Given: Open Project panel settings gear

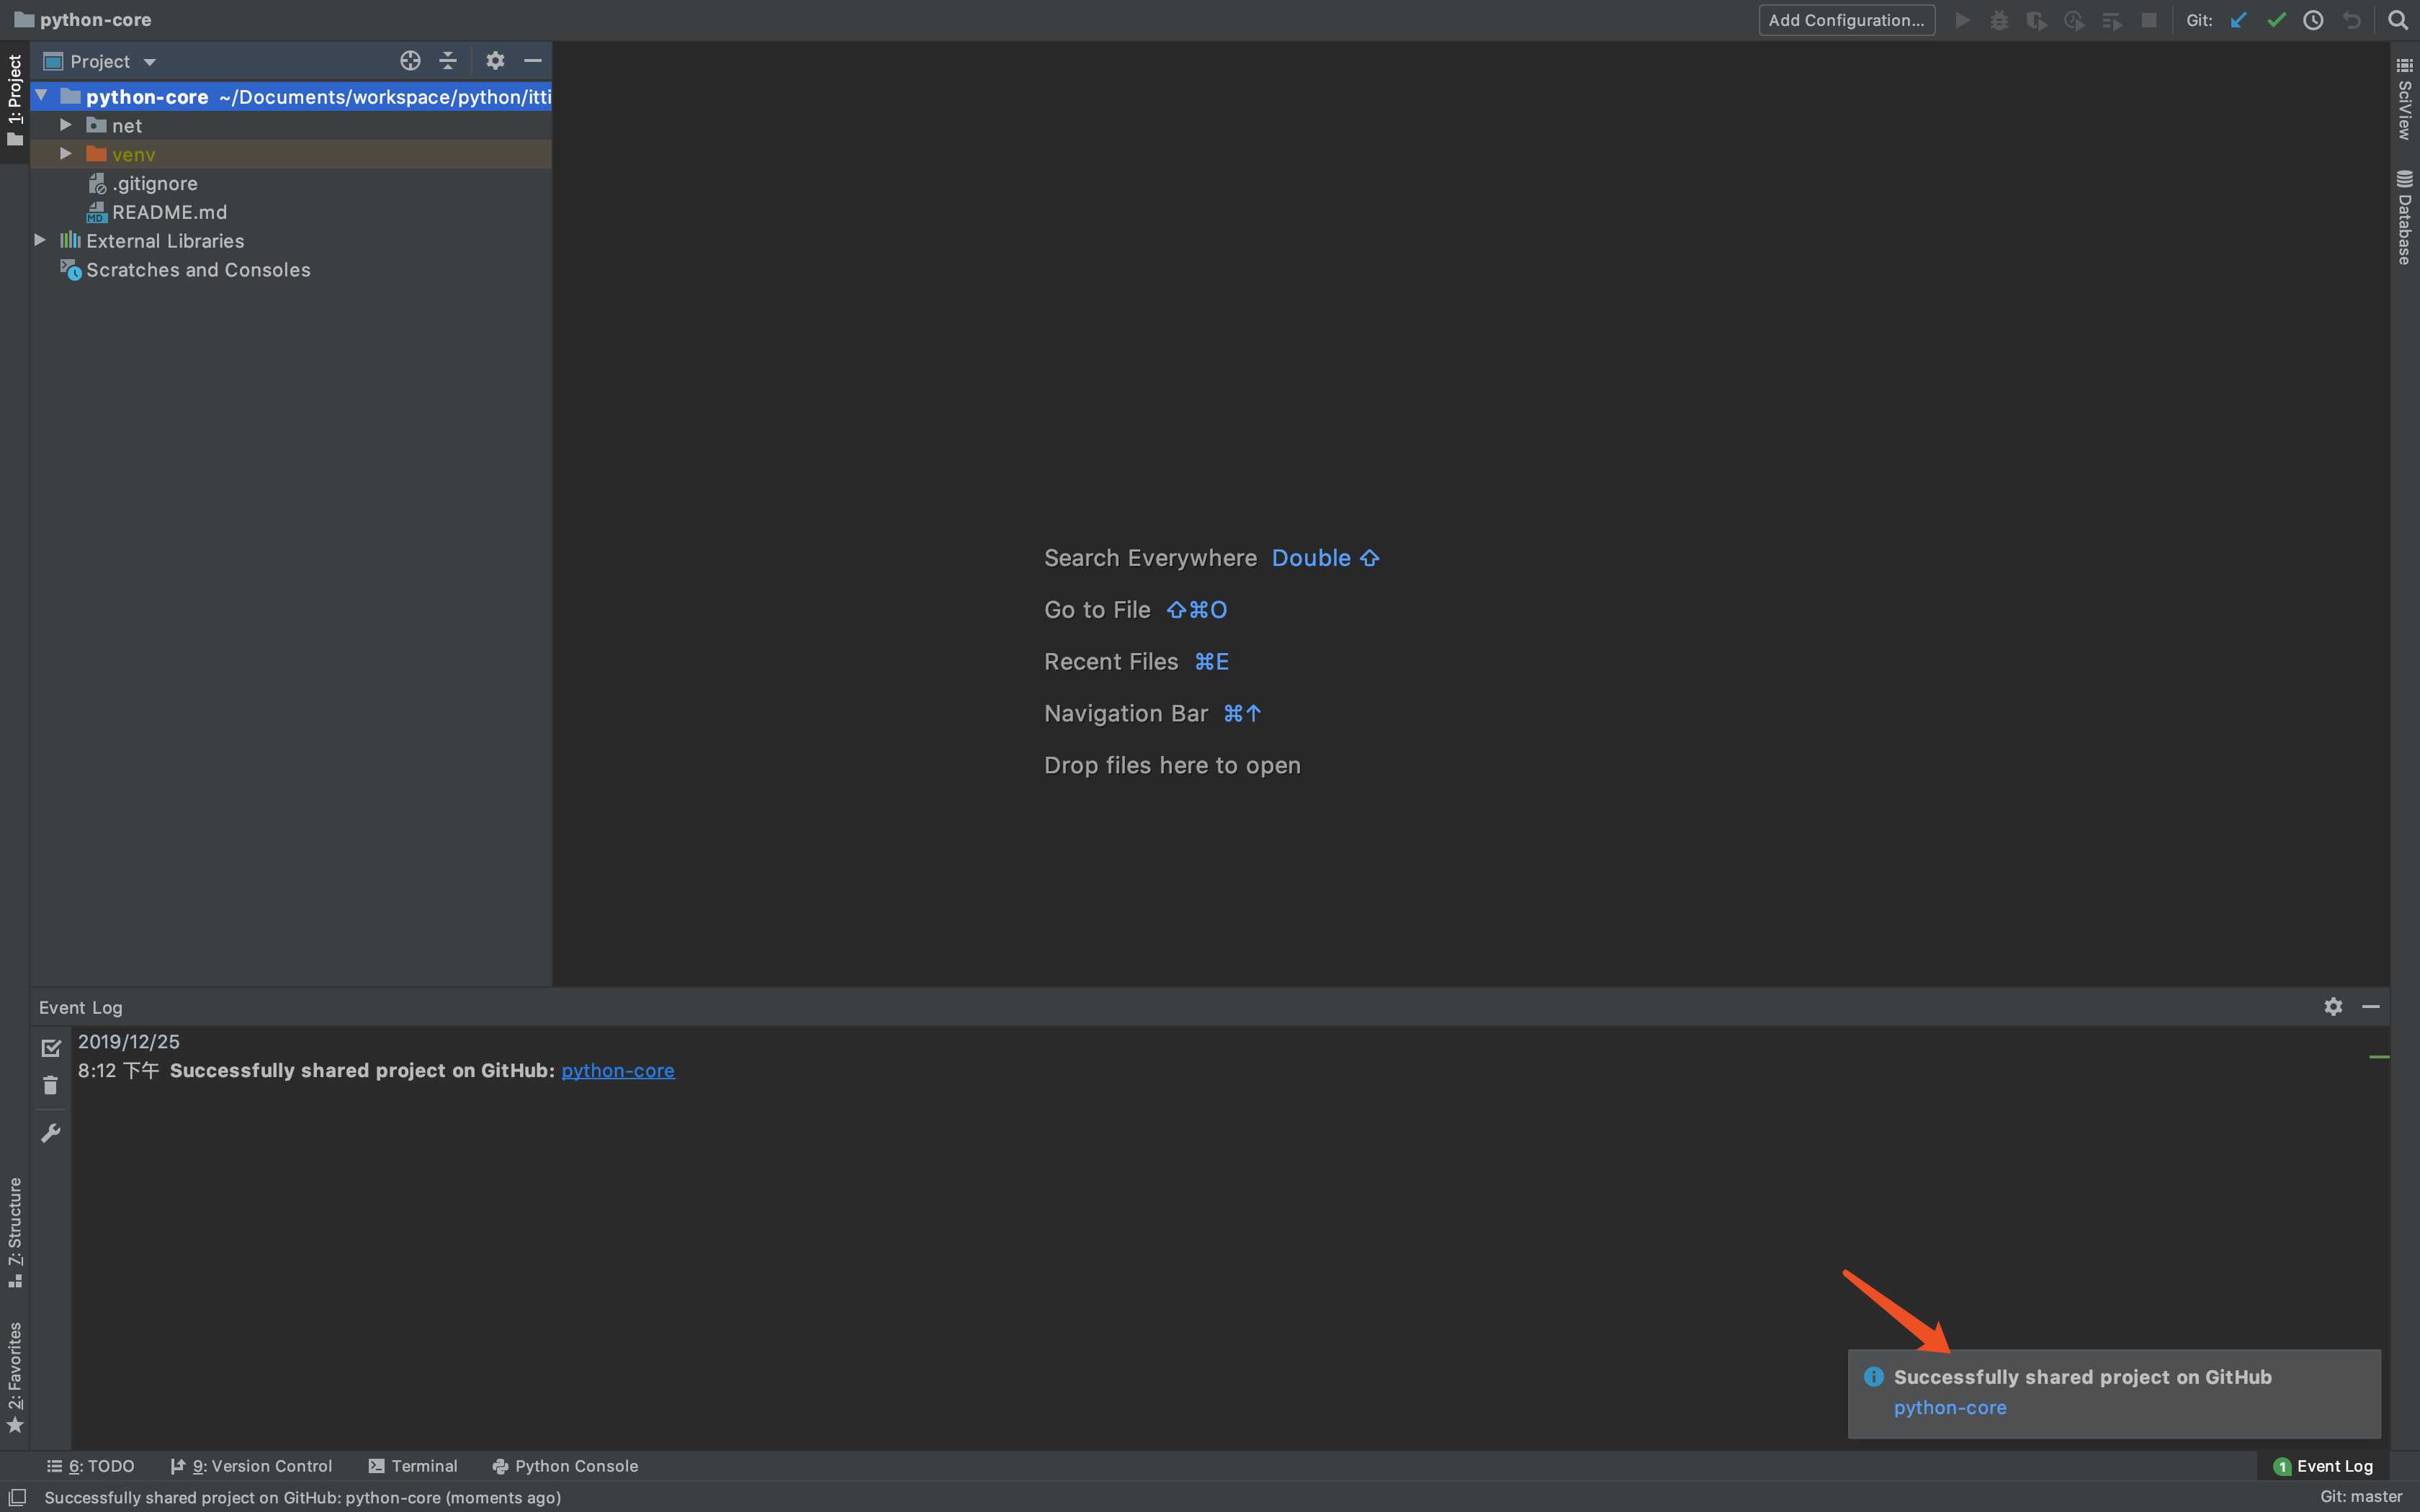Looking at the screenshot, I should point(495,61).
